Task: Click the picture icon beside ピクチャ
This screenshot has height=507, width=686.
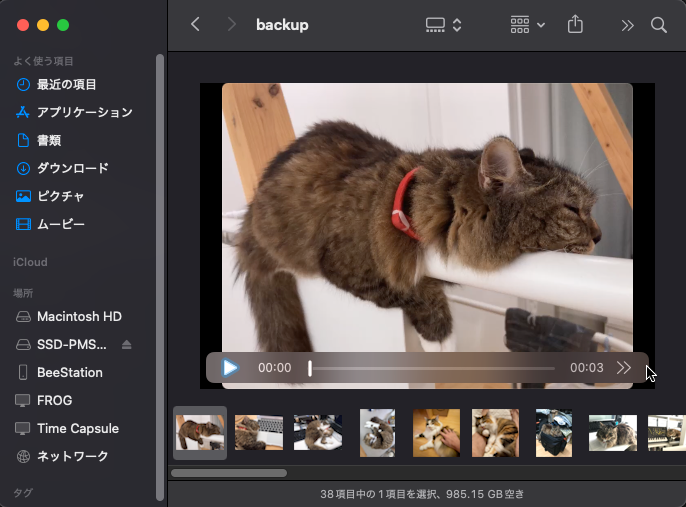Action: [x=23, y=196]
